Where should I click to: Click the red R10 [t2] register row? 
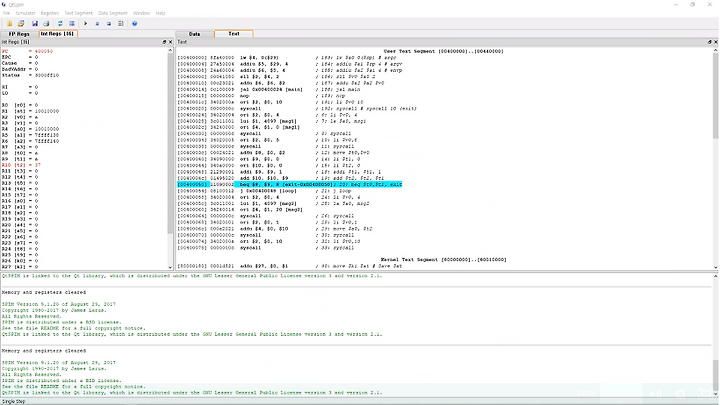tap(21, 165)
